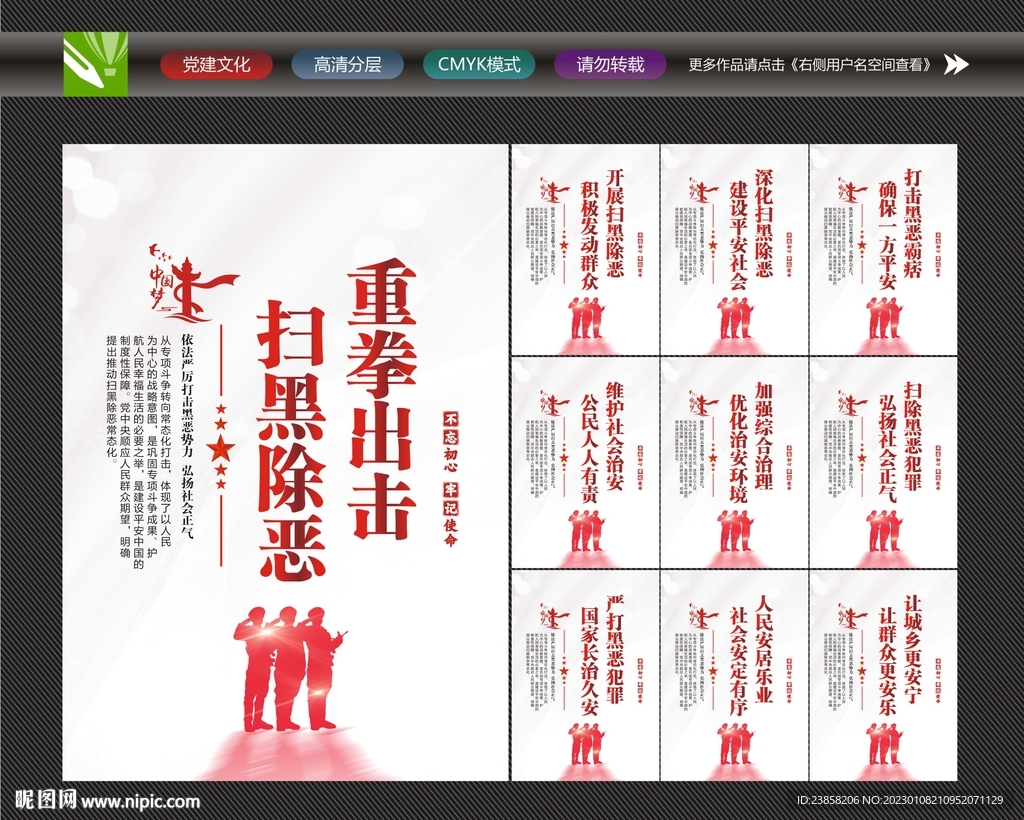Open the large 重拳出击 扫黑除恶 poster

285,462
